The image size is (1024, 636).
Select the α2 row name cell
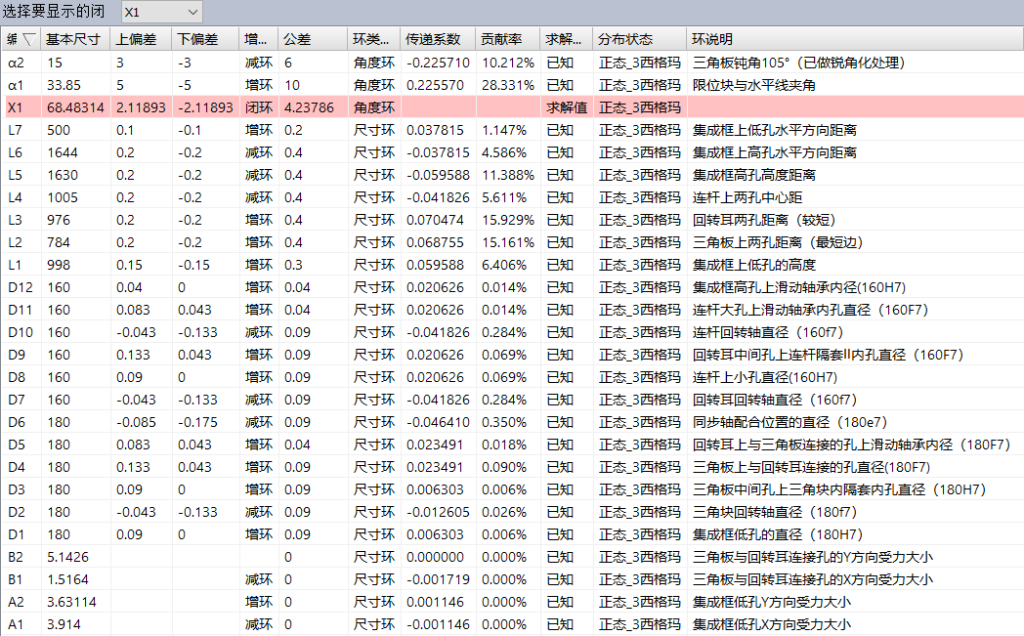click(x=16, y=63)
